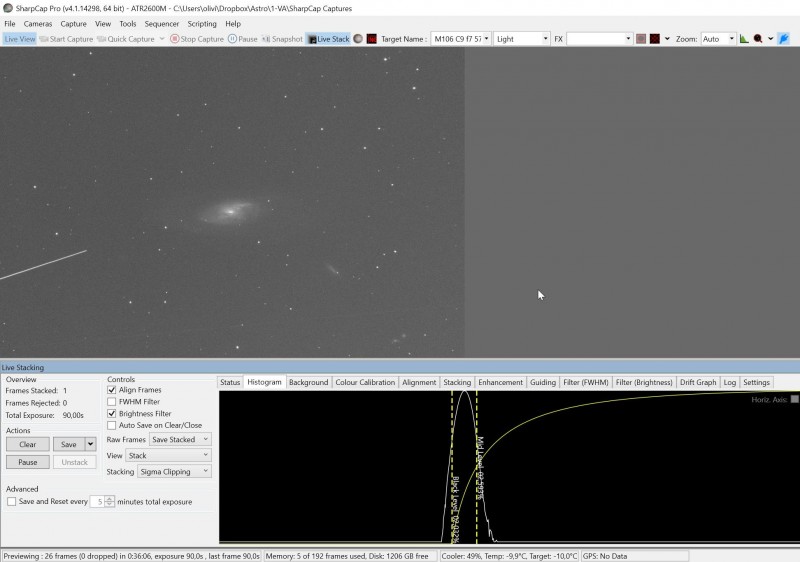Click the Live View toolbar button
This screenshot has width=800, height=562.
tap(19, 39)
